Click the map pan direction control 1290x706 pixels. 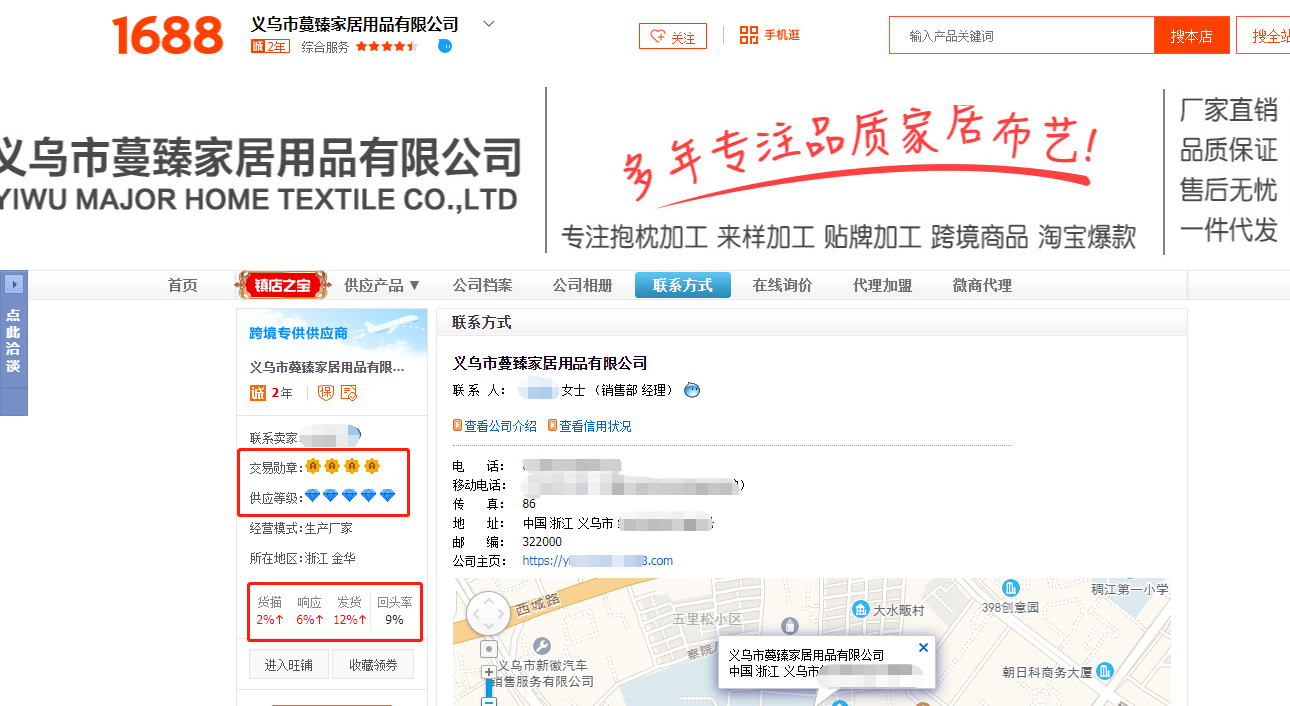488,613
